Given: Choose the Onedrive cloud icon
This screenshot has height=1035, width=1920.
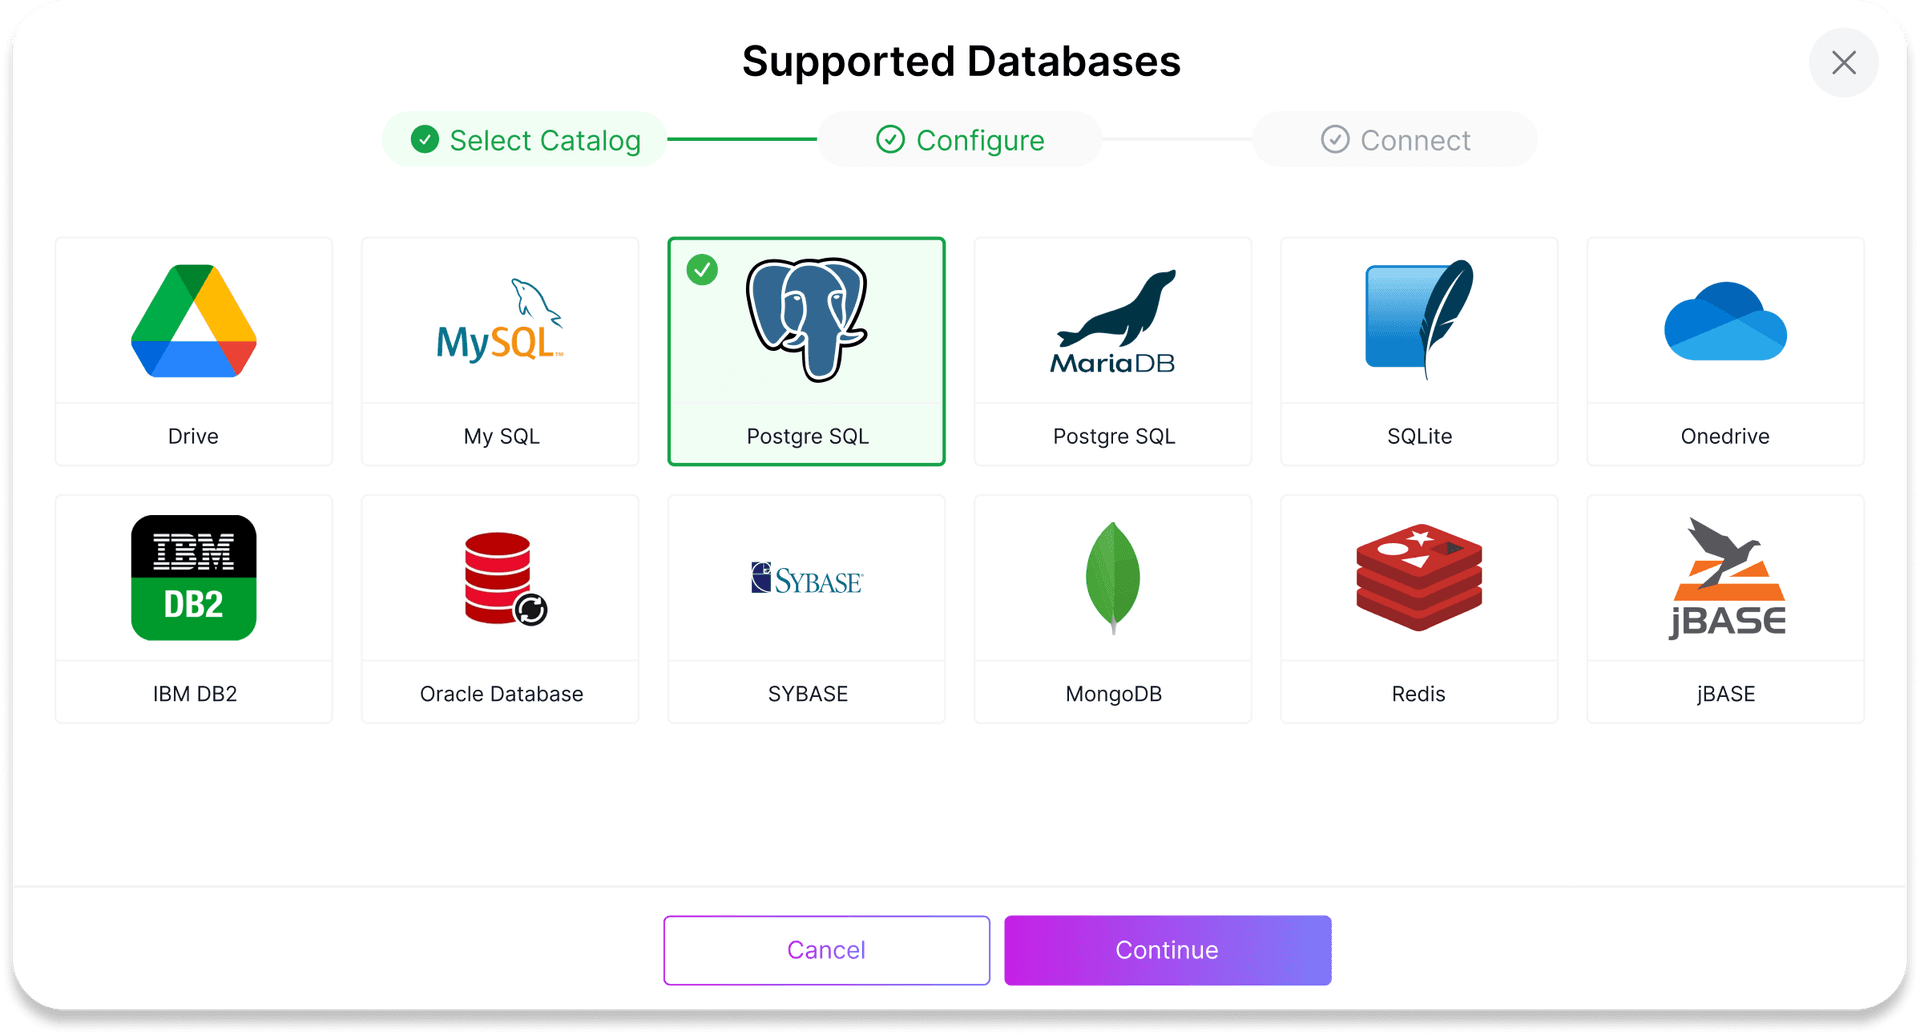Looking at the screenshot, I should 1724,322.
